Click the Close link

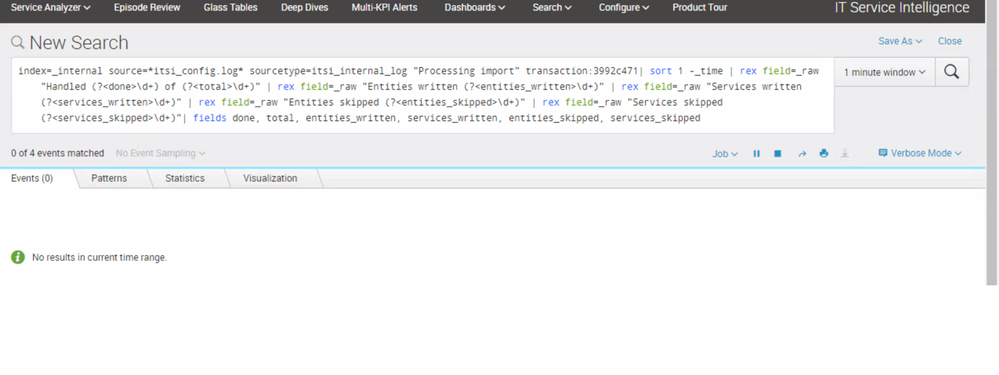point(949,41)
